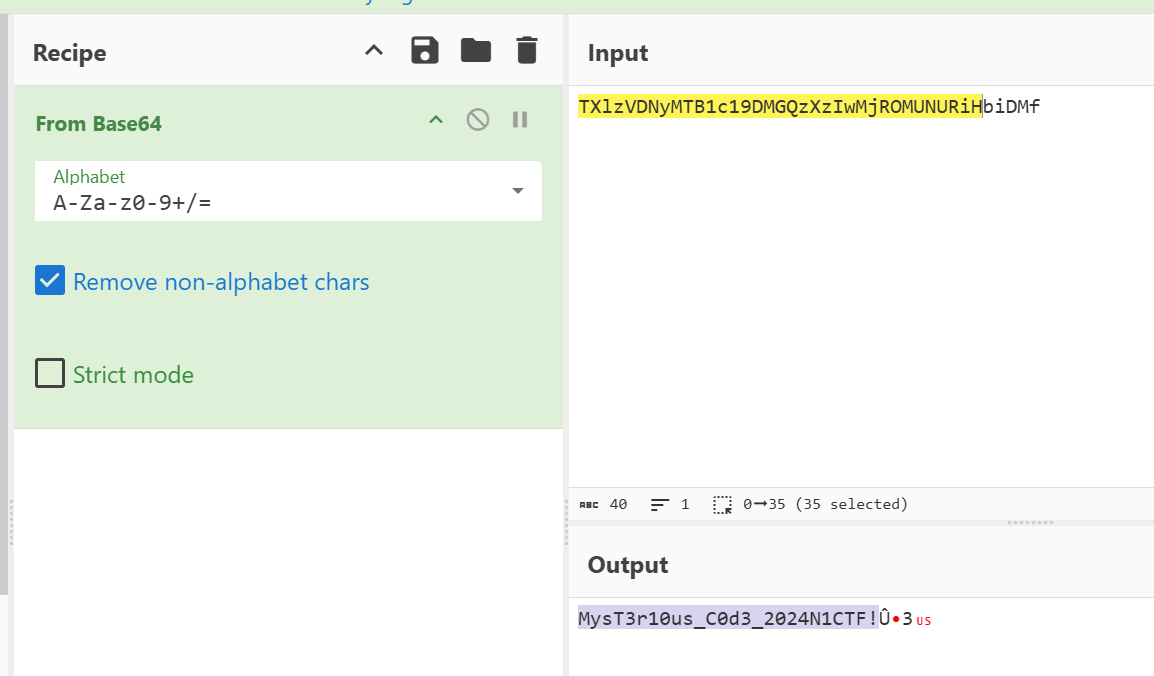Collapse the From Base64 operation arguments
This screenshot has width=1154, height=676.
436,119
